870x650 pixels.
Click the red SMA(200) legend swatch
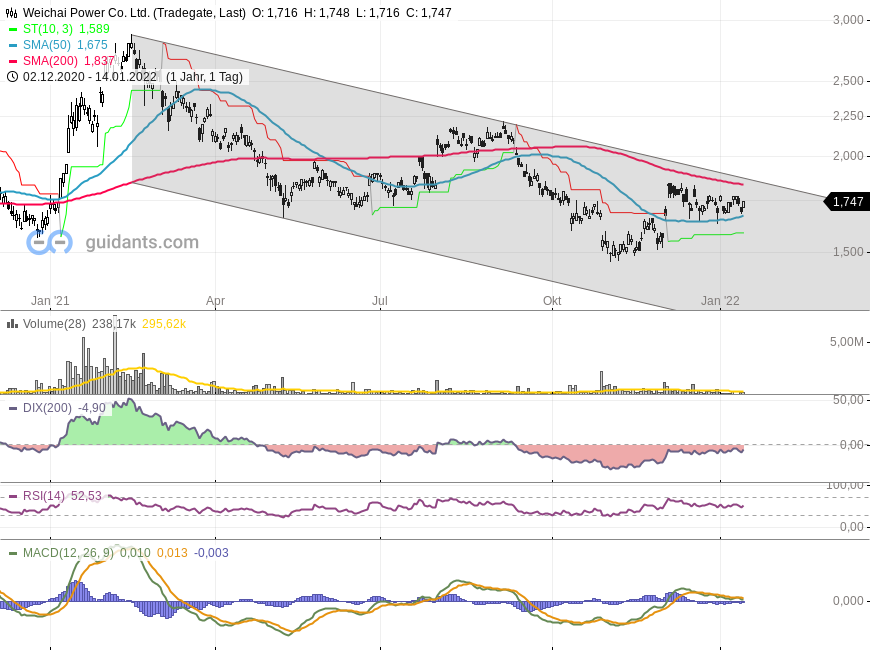coord(13,61)
